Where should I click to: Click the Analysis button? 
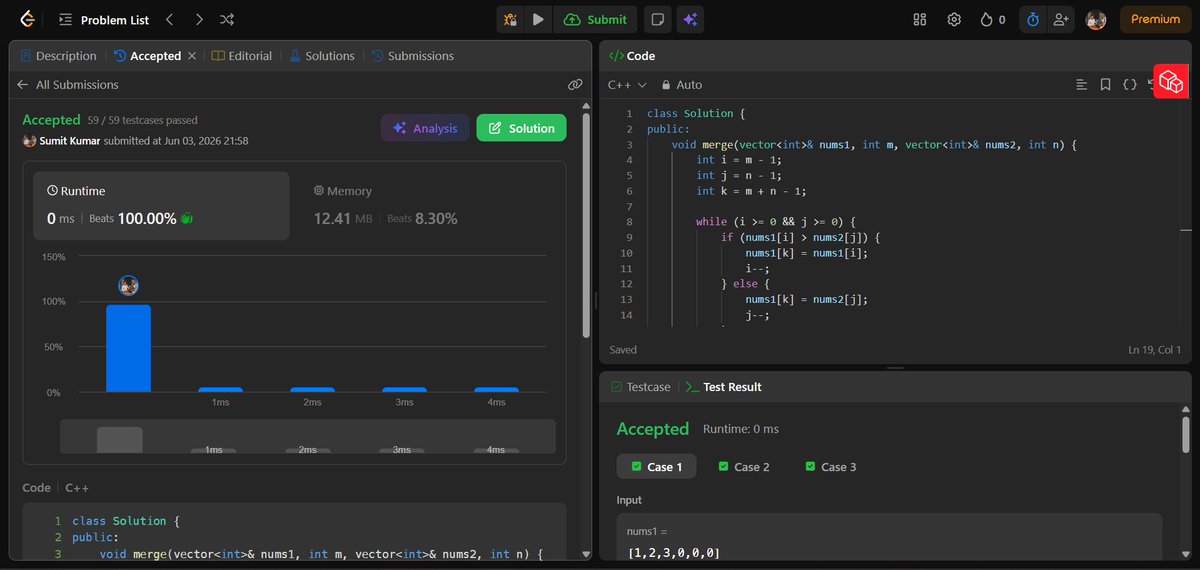pos(425,128)
